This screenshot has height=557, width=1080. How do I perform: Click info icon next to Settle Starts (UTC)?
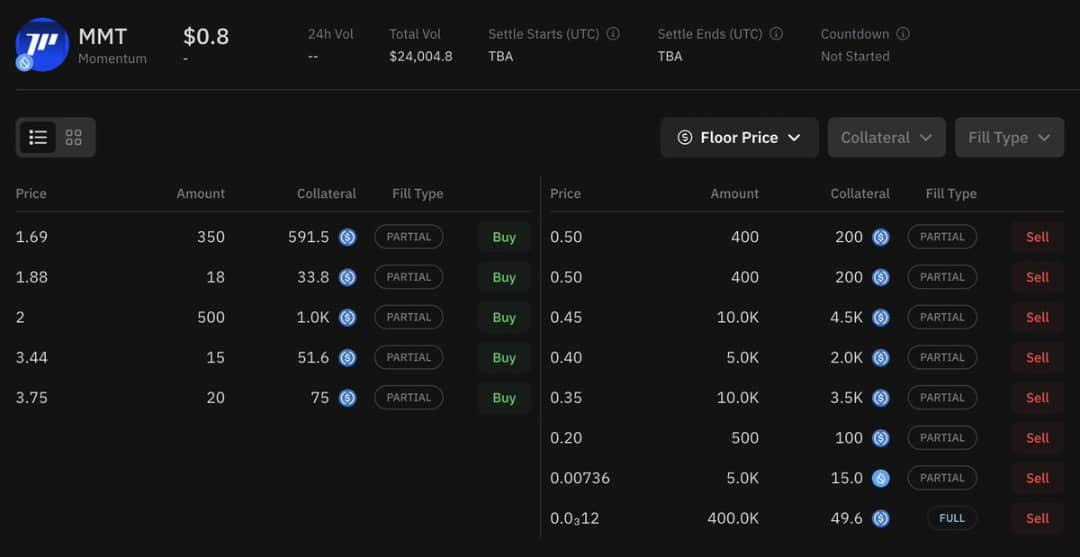[613, 34]
